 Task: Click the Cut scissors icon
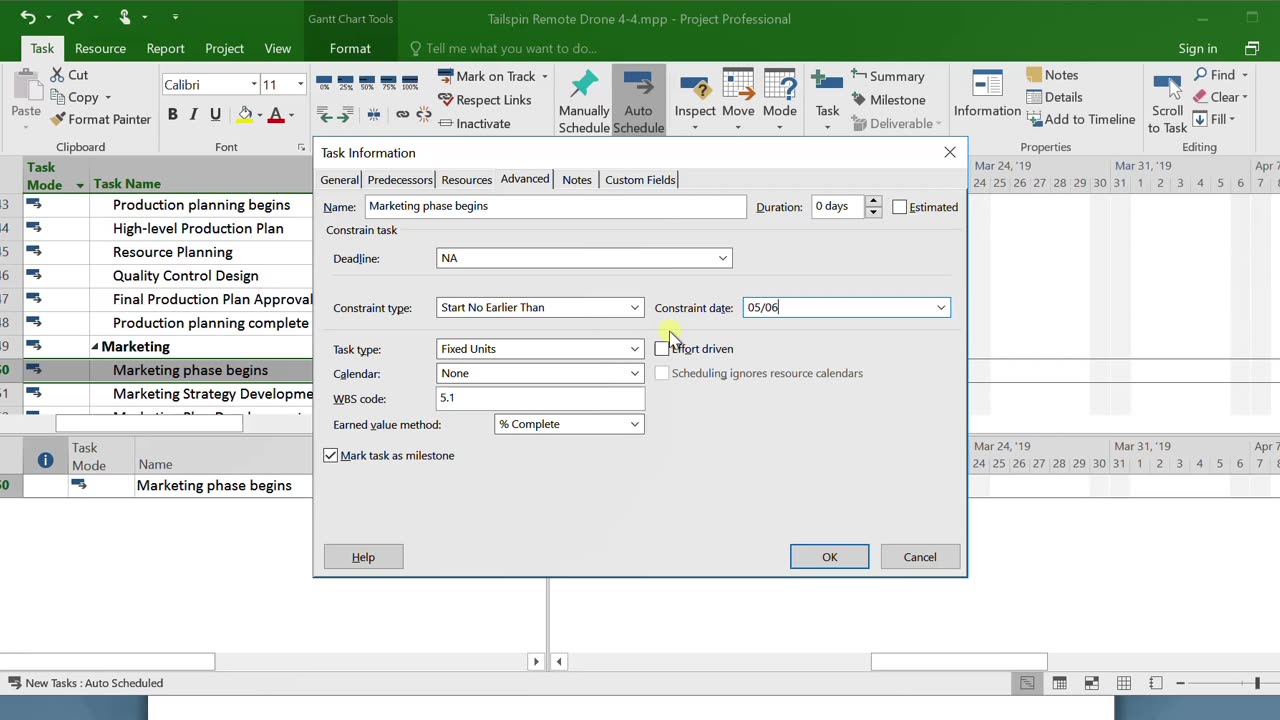click(x=58, y=75)
